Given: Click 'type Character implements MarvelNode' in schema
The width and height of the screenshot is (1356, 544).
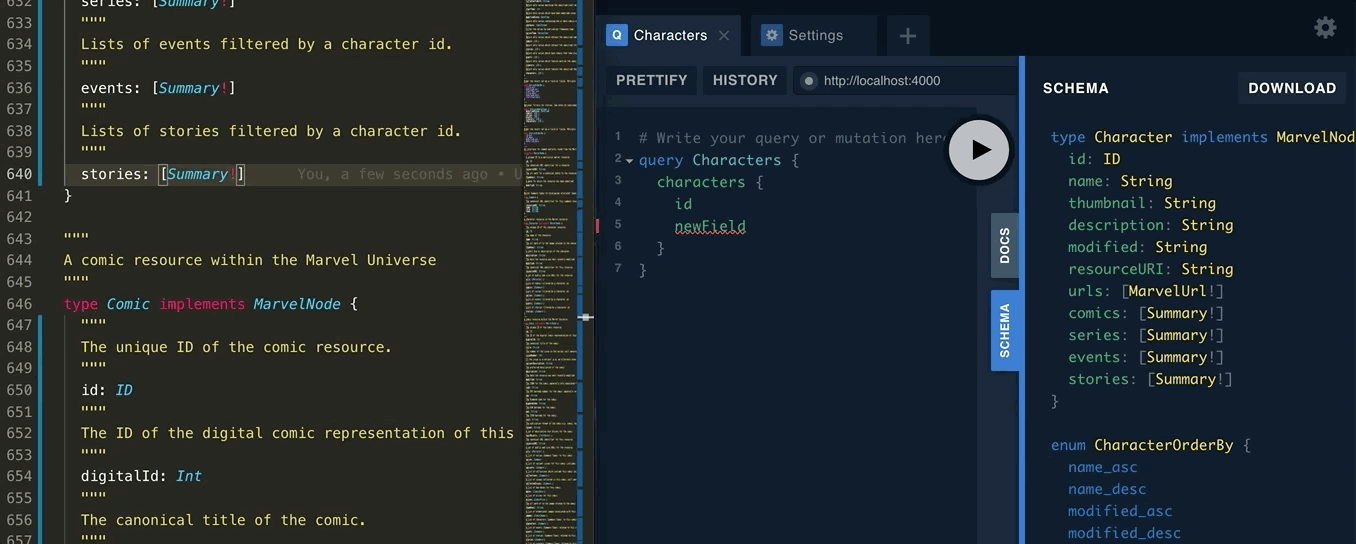Looking at the screenshot, I should click(1203, 137).
